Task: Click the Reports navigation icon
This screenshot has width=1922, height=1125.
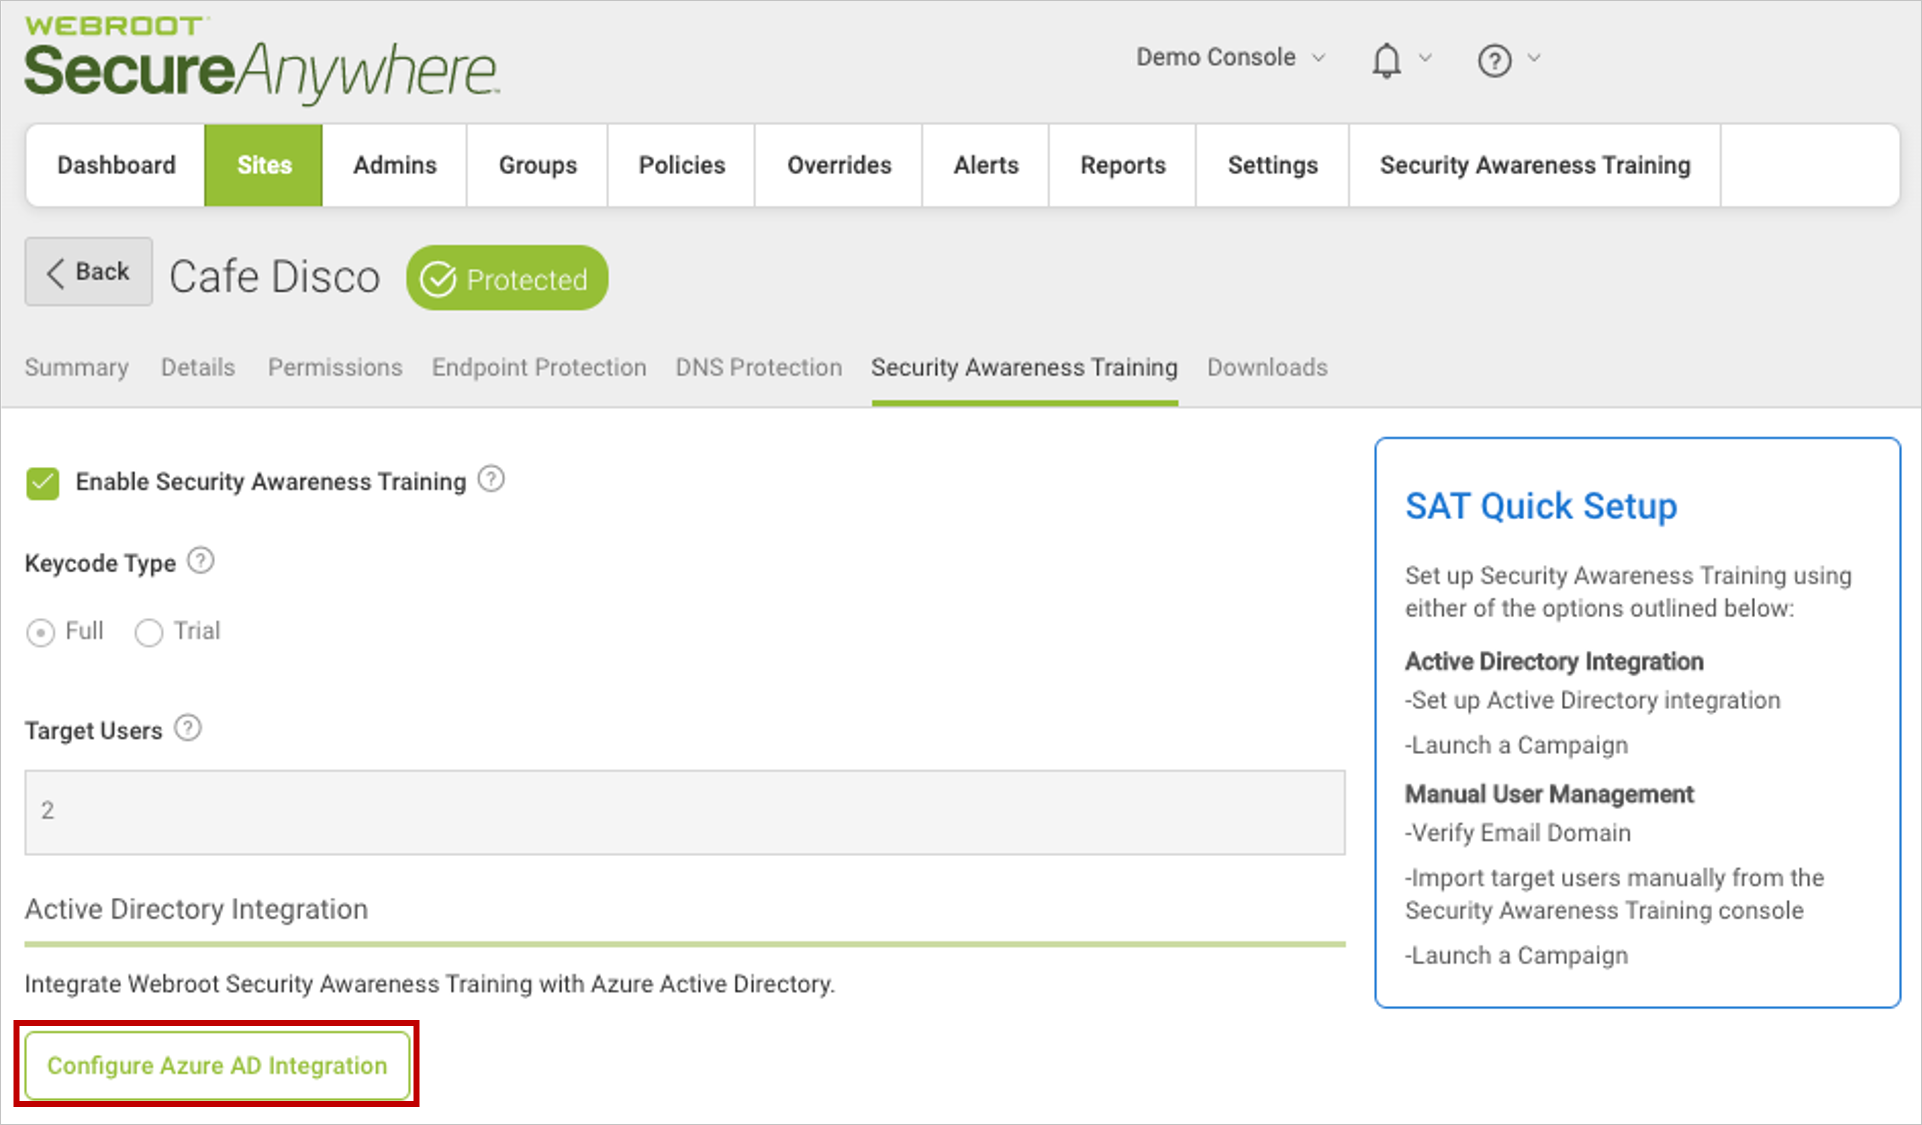Action: (x=1120, y=165)
